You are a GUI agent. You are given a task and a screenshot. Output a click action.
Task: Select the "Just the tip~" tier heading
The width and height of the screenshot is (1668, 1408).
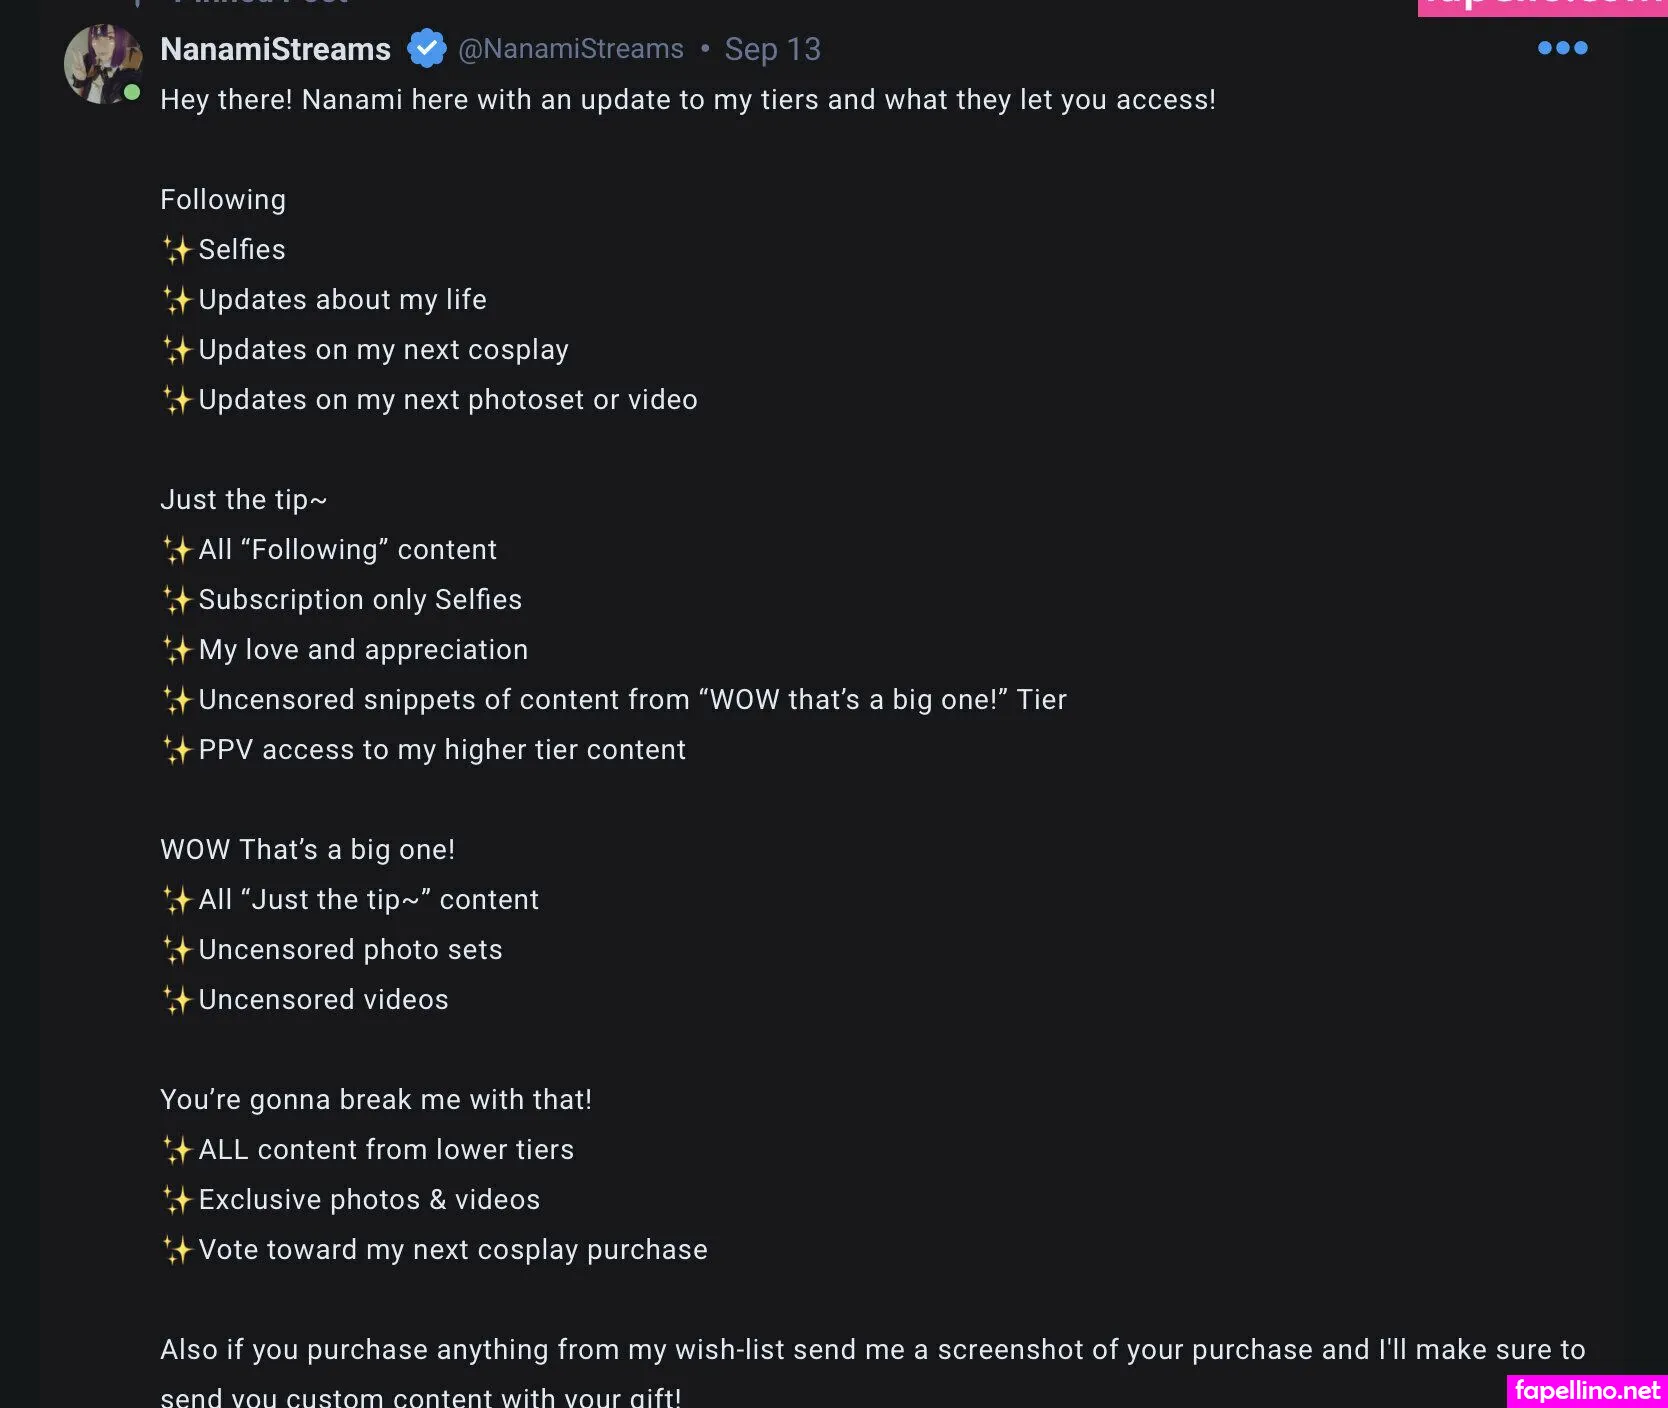(243, 500)
